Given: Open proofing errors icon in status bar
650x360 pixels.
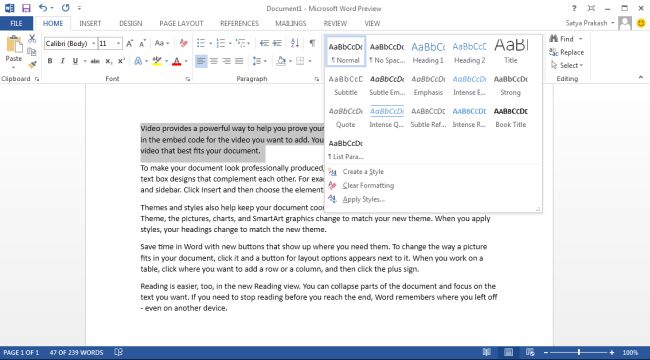Looking at the screenshot, I should click(119, 353).
